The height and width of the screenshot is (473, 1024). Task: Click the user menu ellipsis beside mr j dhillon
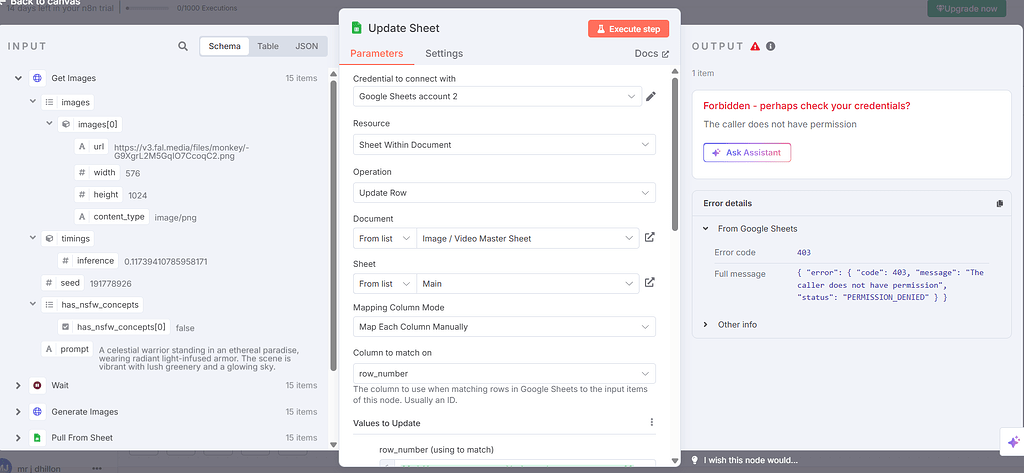tap(97, 468)
